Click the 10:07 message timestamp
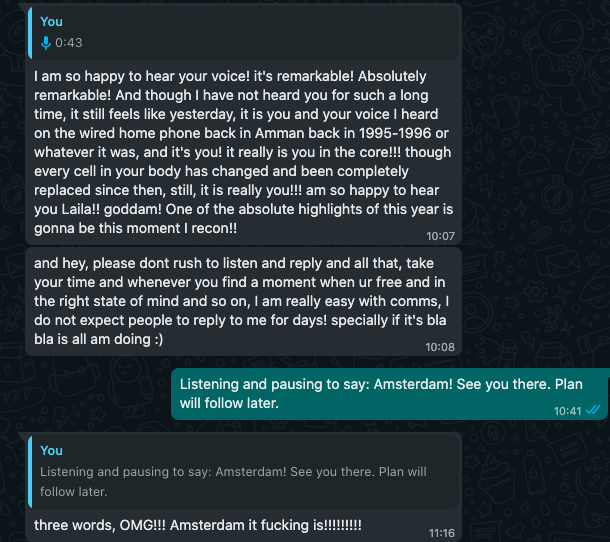 [440, 236]
